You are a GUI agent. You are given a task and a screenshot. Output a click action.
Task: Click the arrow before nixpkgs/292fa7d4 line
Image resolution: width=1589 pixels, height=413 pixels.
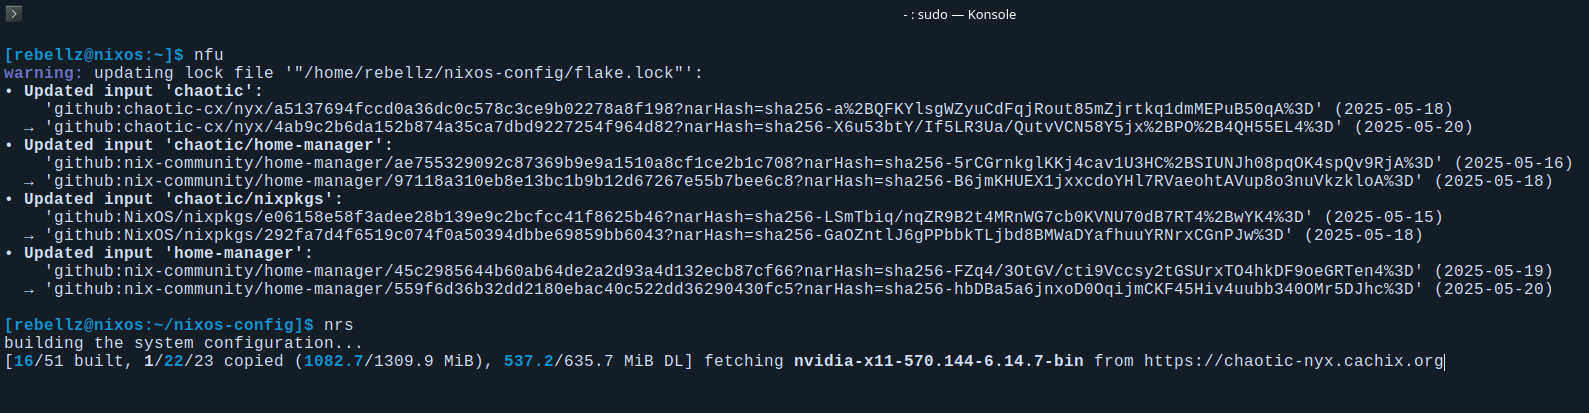point(29,235)
